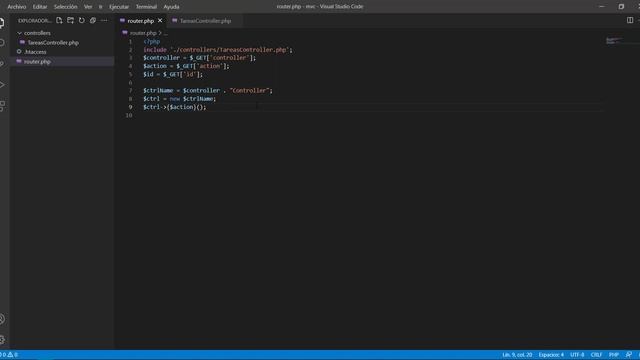This screenshot has width=640, height=360.
Task: Click the $ctrl->{$action}() call on line 9
Action: (175, 107)
